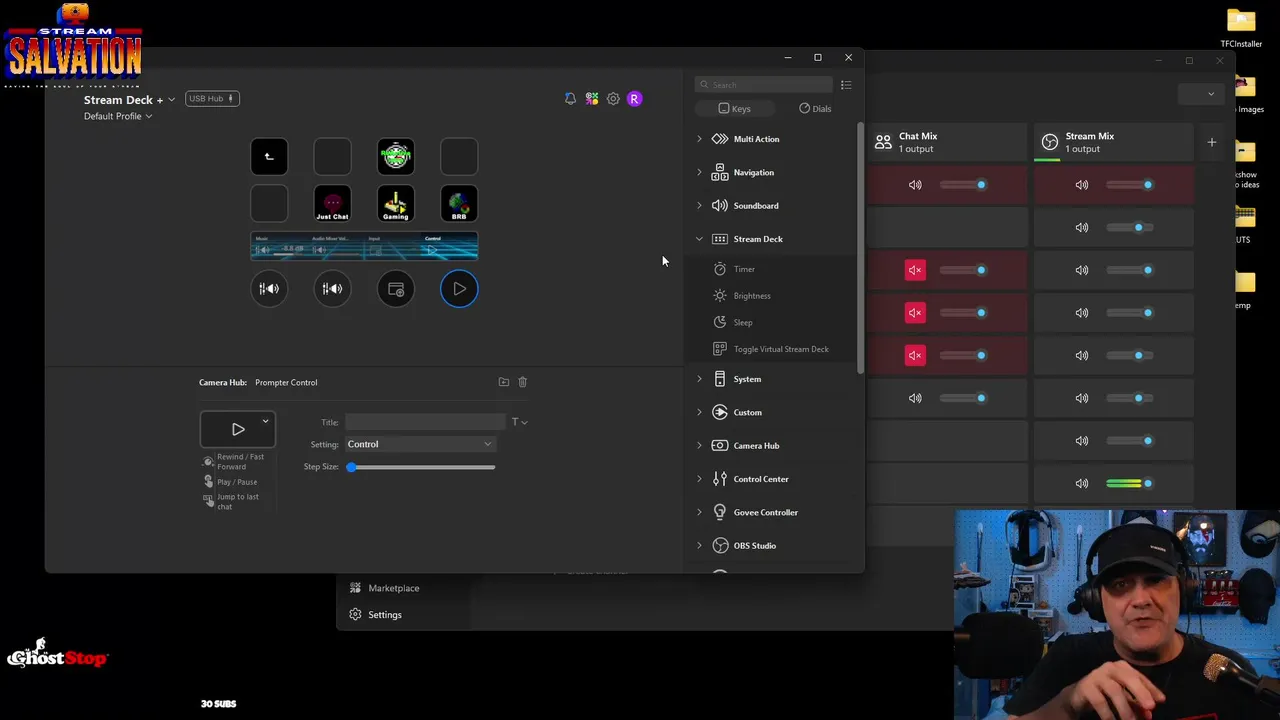This screenshot has height=720, width=1280.
Task: Click the USB Hub indicator
Action: point(212,98)
